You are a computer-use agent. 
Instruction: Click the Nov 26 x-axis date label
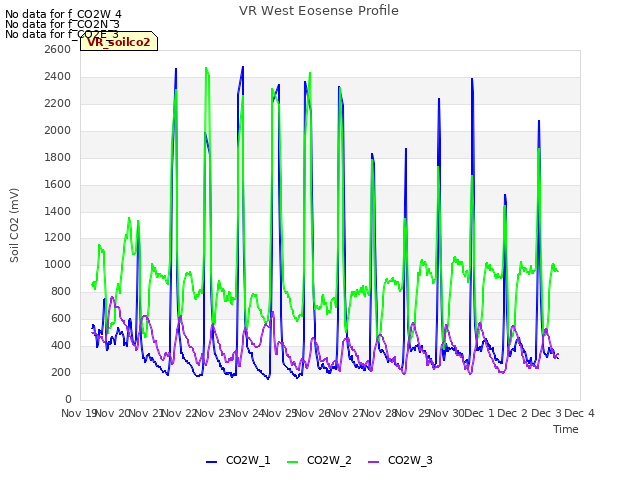click(x=312, y=413)
